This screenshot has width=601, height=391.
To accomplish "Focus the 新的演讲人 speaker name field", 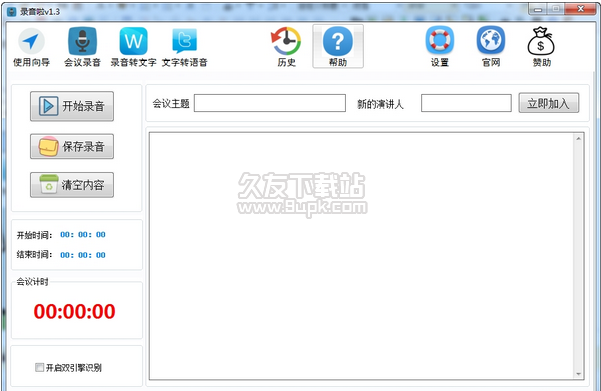I will point(466,103).
